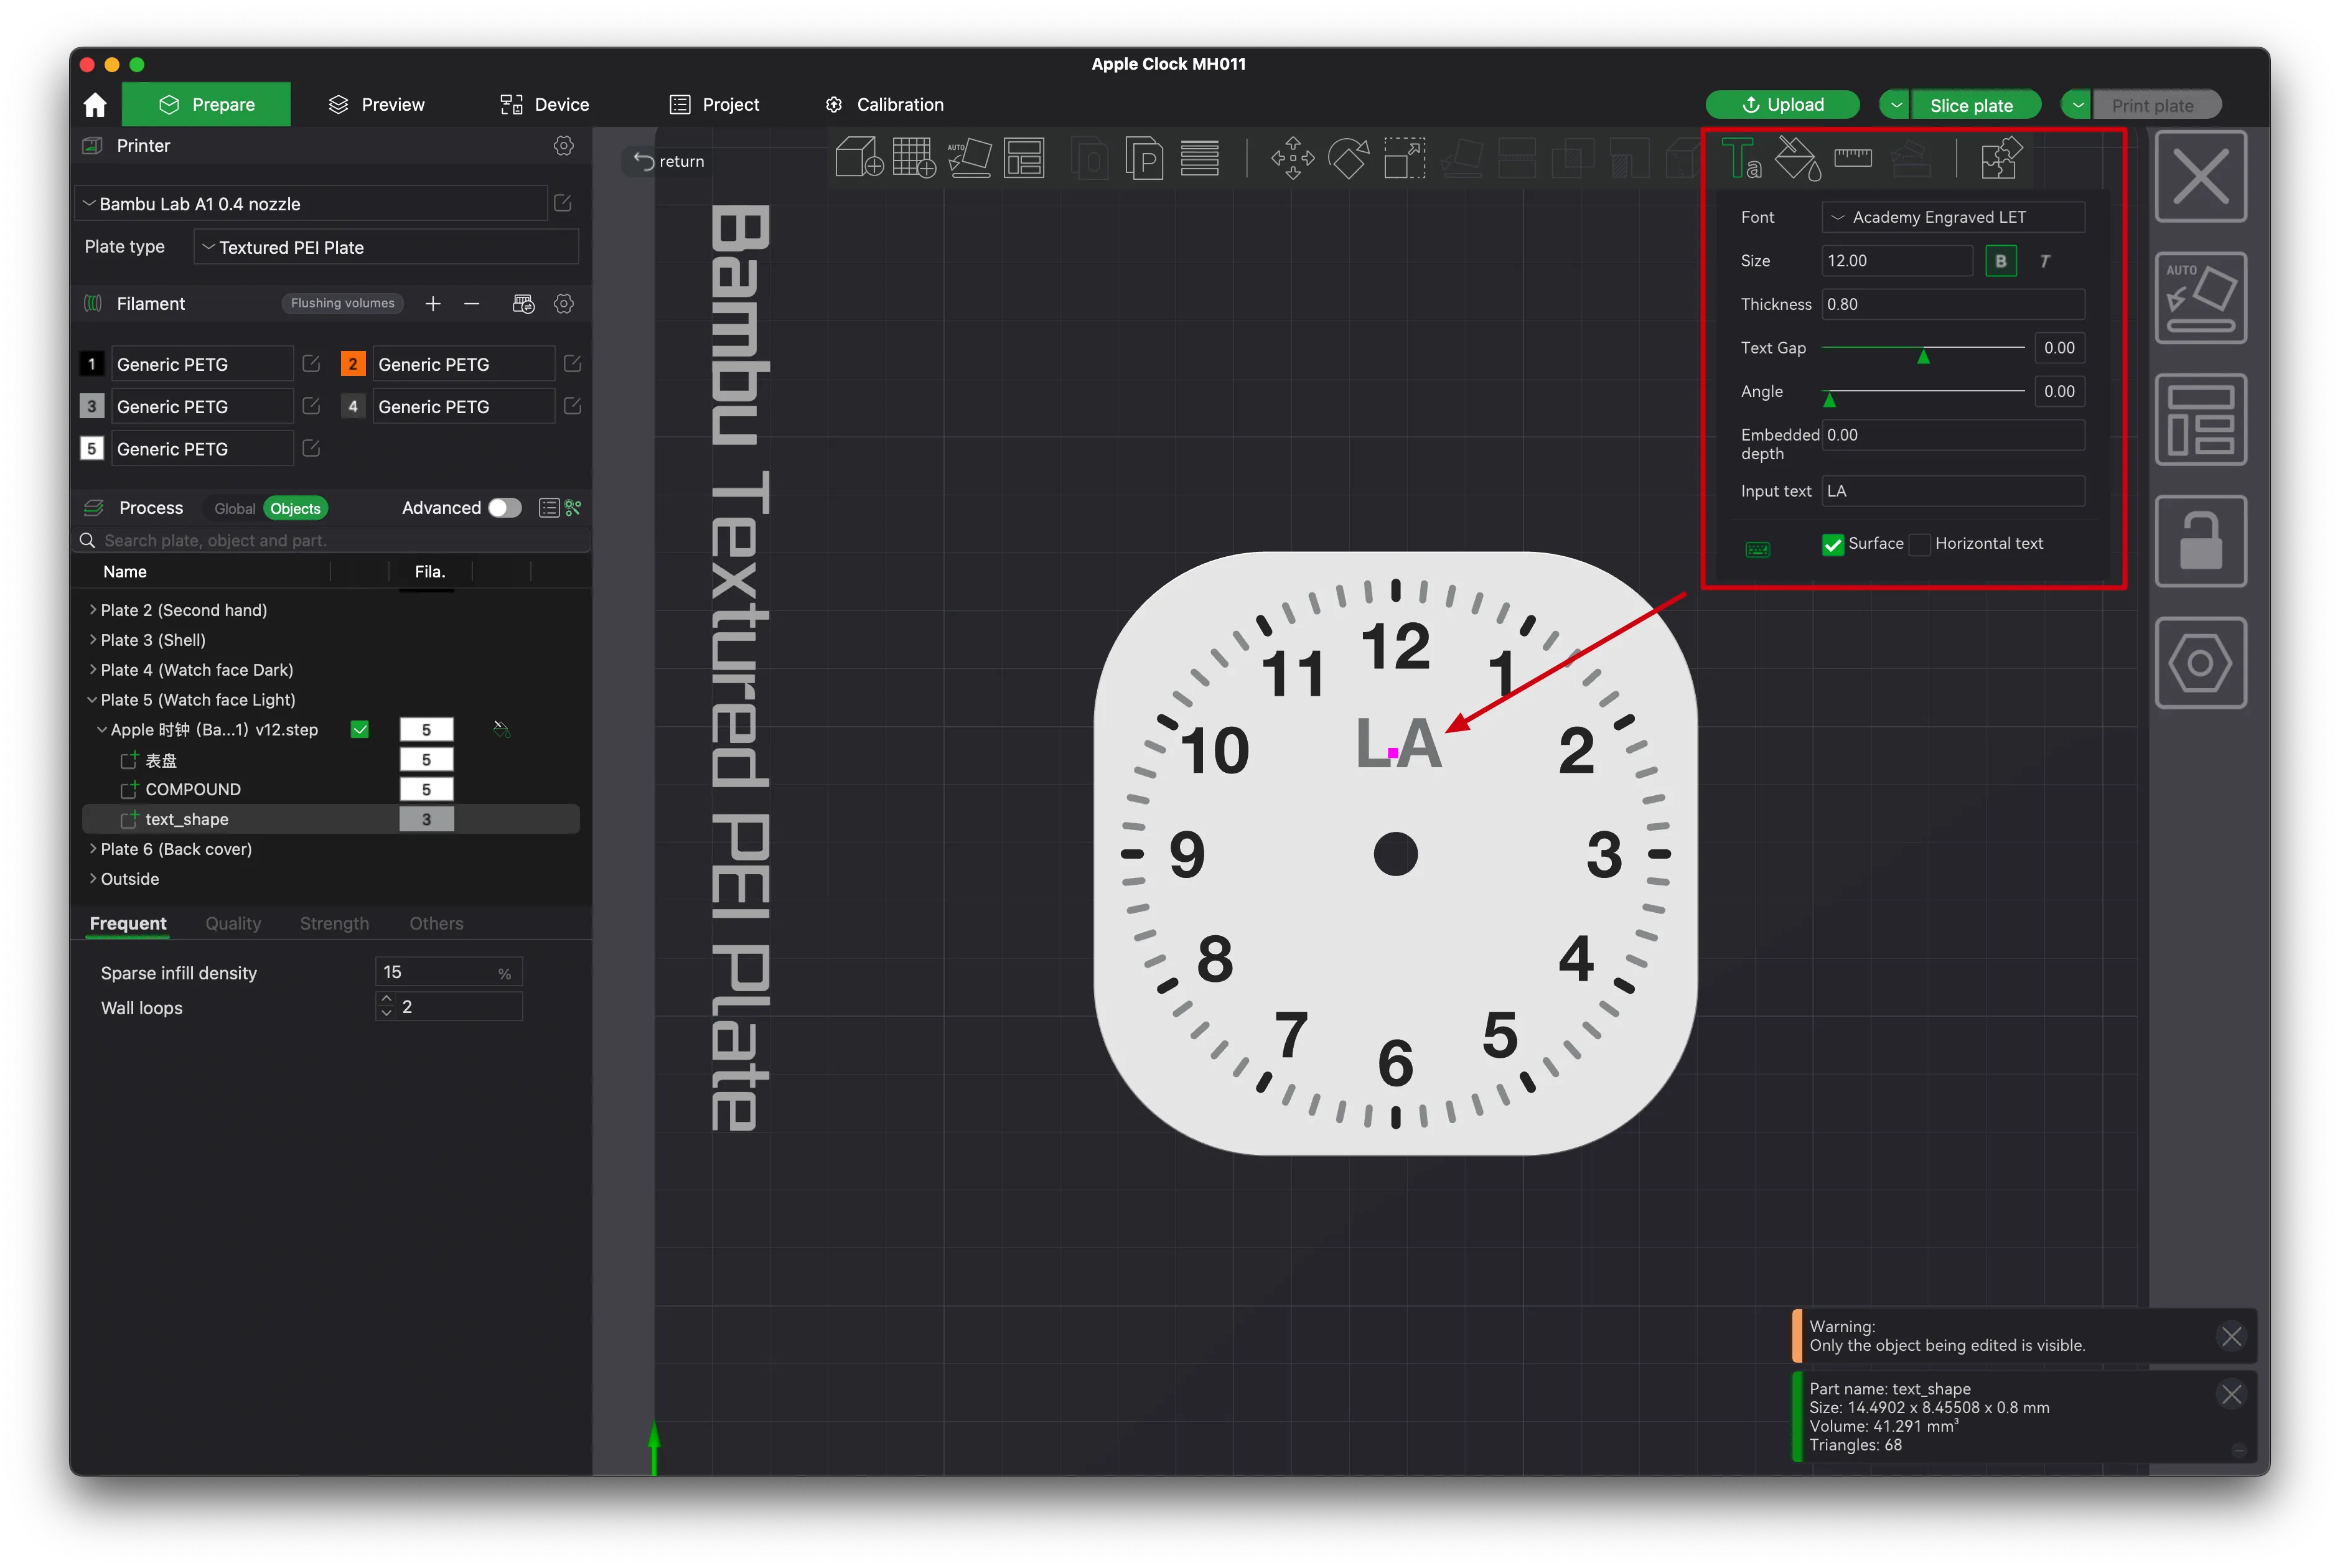Click the Angle slider handle

pyautogui.click(x=1829, y=399)
